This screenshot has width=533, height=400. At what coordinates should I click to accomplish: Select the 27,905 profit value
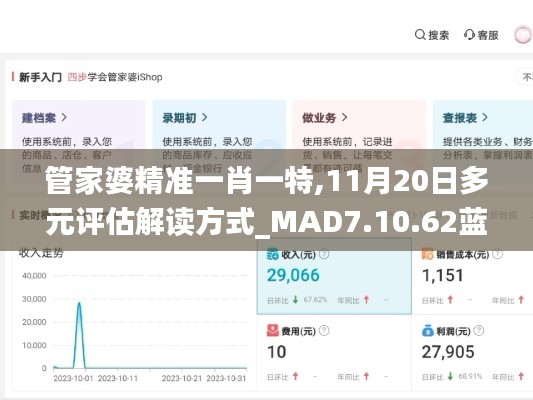pyautogui.click(x=448, y=352)
